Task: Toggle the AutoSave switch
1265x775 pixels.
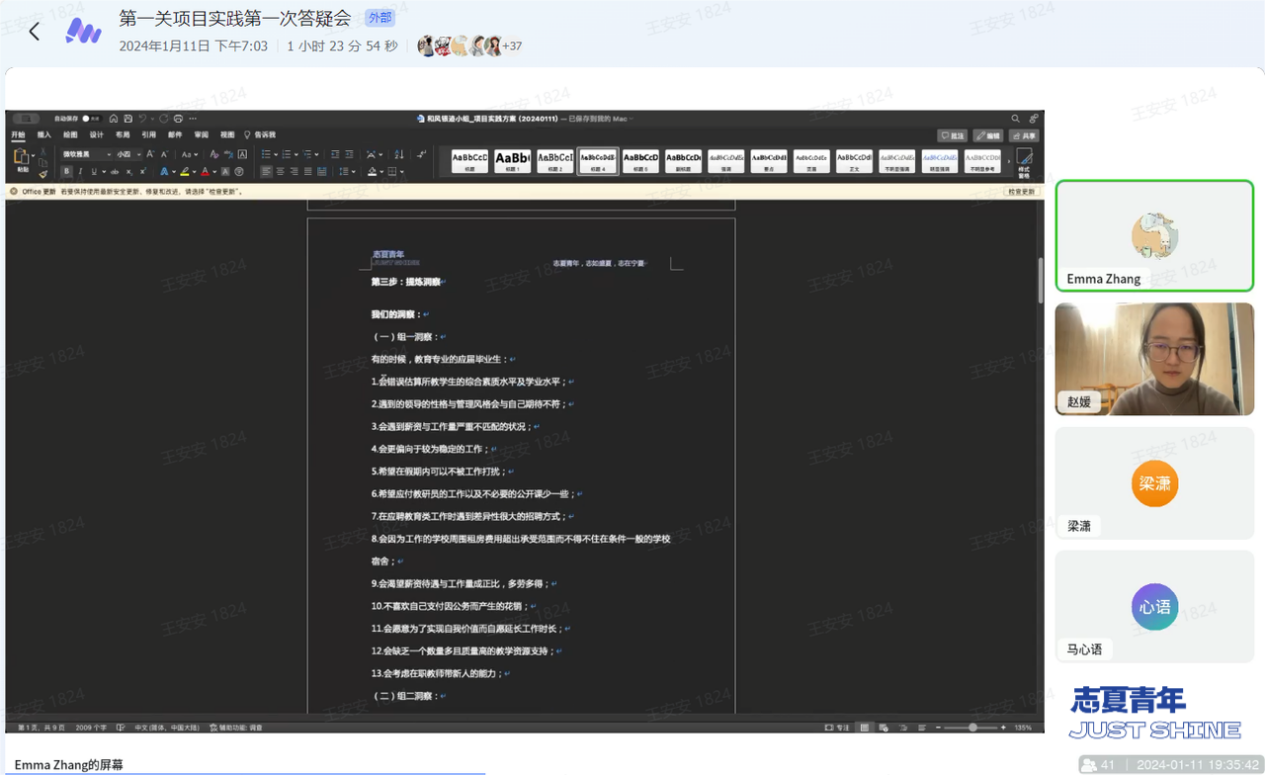Action: [90, 119]
